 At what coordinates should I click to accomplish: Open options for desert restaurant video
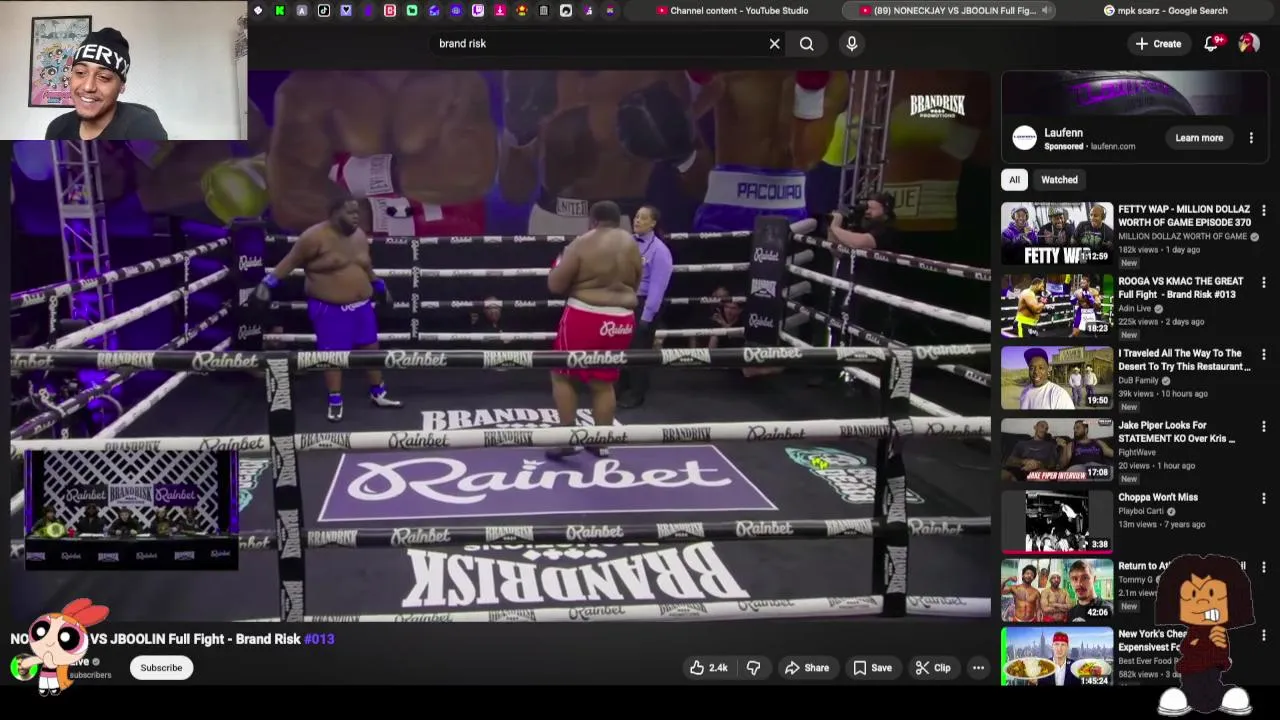click(1264, 355)
